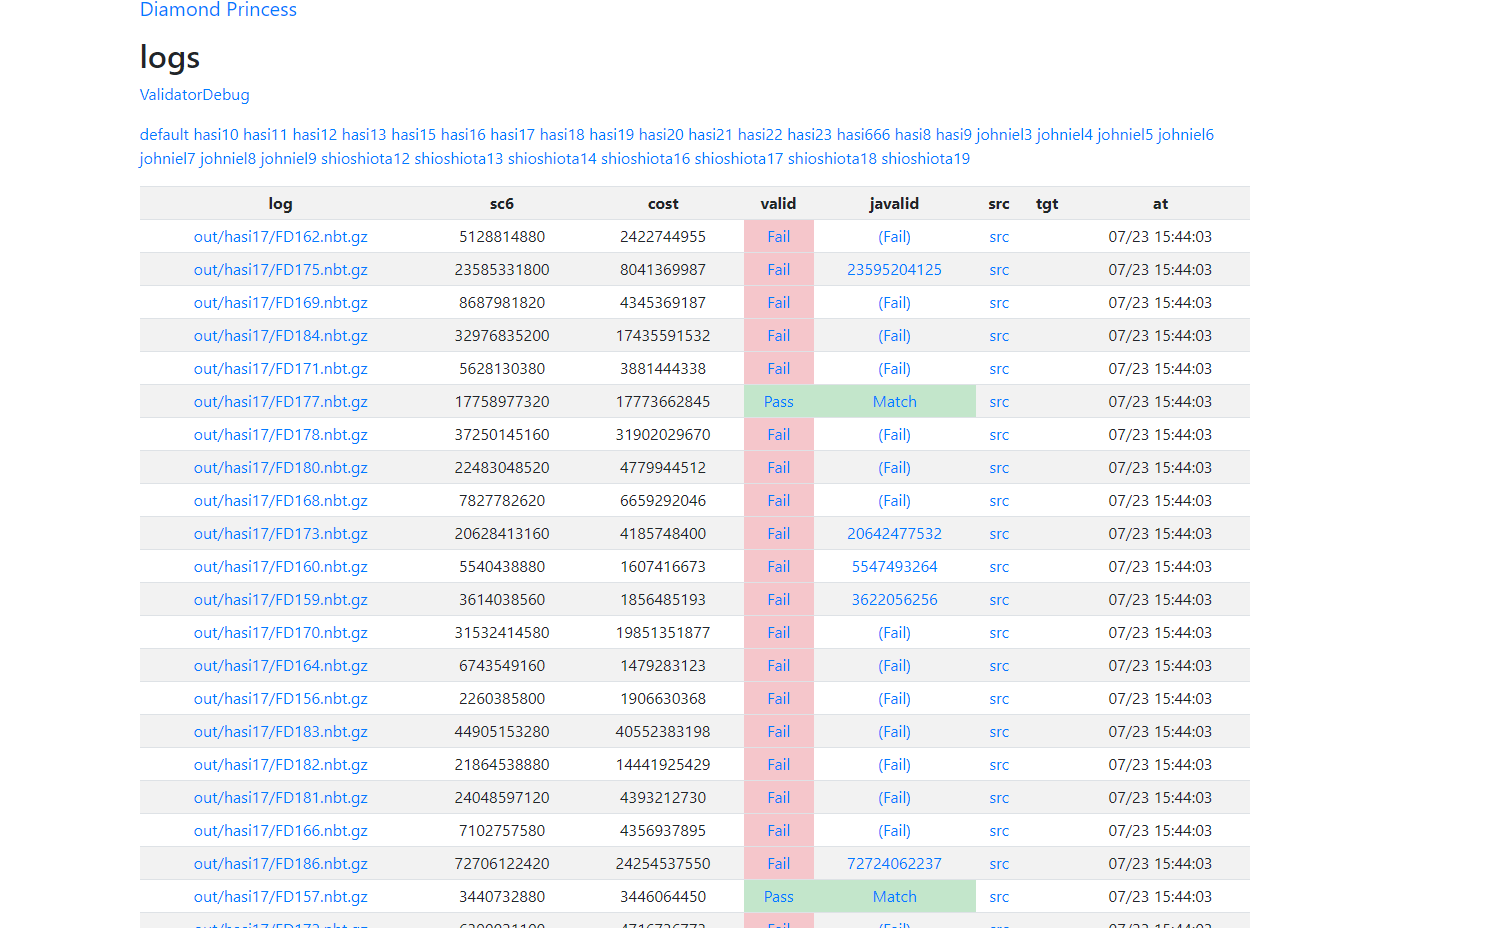Filter logs by johniel3
The width and height of the screenshot is (1487, 928).
pyautogui.click(x=1004, y=135)
